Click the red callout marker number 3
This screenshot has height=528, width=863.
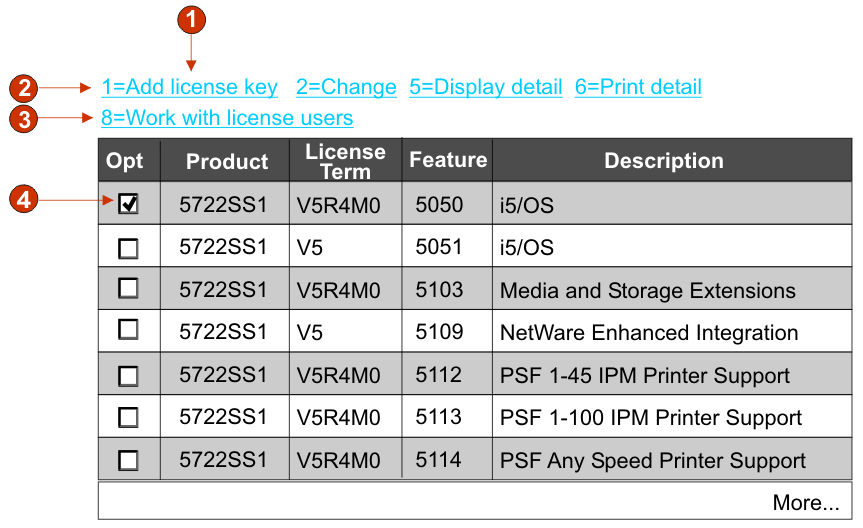[x=23, y=119]
